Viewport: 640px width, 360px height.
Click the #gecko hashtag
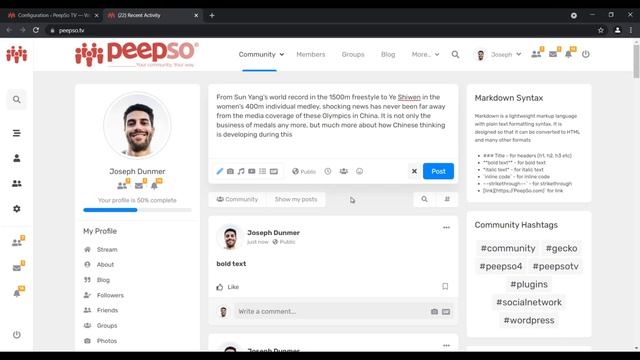(561, 248)
